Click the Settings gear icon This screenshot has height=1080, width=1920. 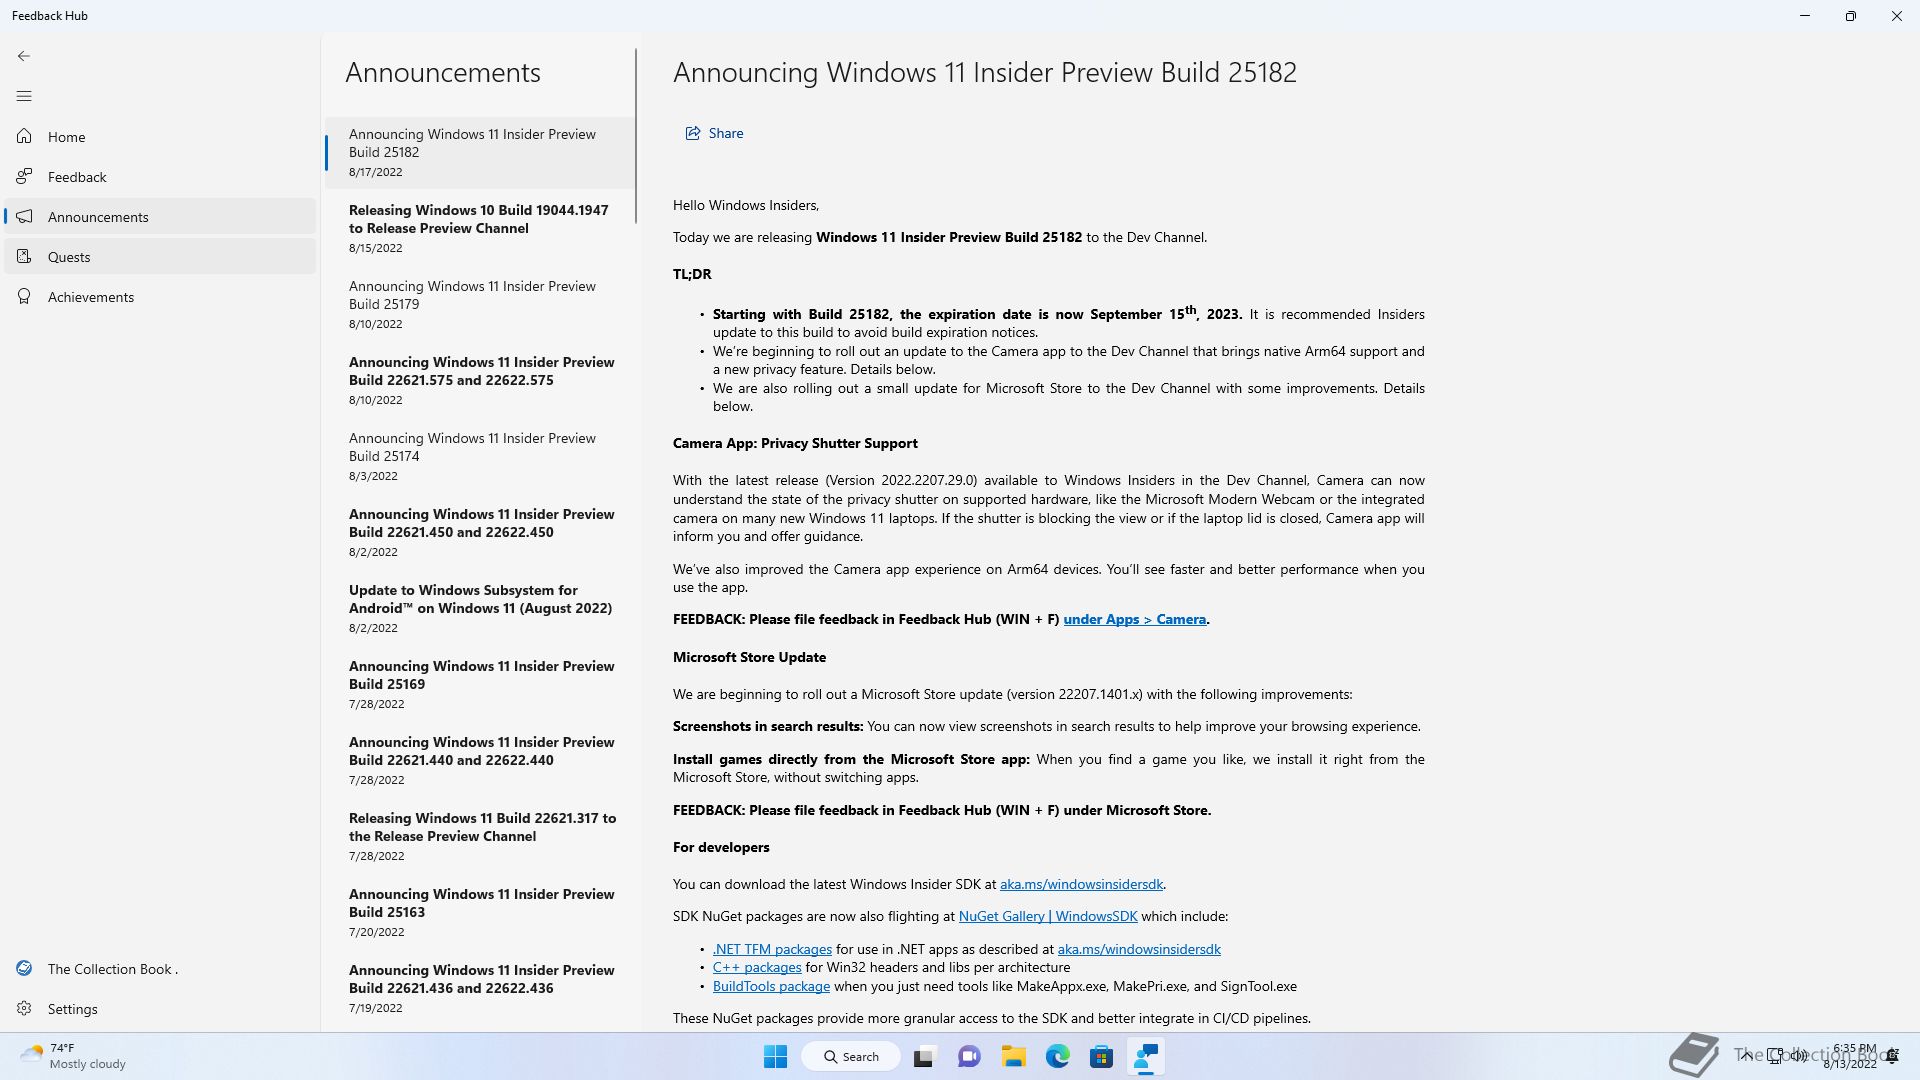pyautogui.click(x=24, y=1008)
